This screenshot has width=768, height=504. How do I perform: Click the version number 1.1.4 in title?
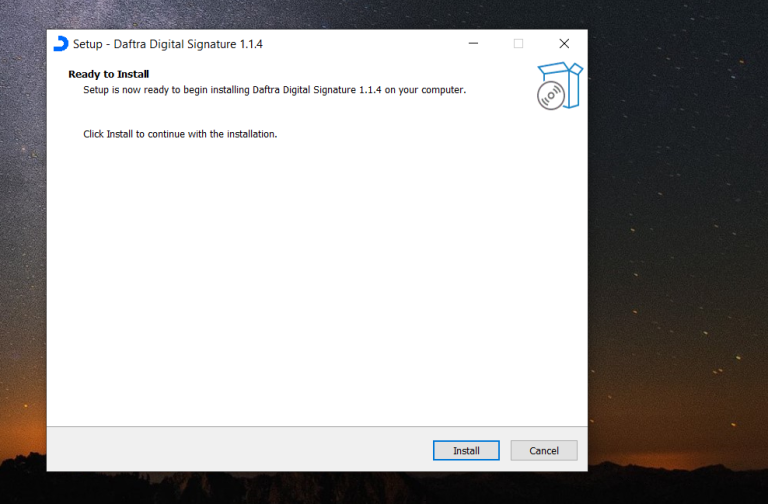[246, 44]
